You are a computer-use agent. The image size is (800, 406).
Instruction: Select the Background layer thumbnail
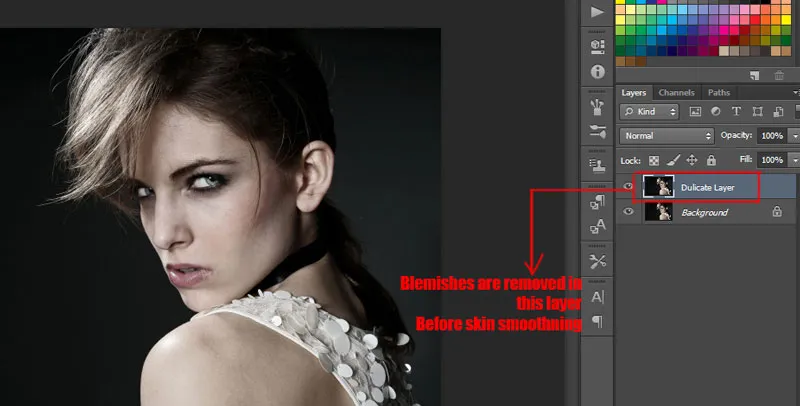659,211
